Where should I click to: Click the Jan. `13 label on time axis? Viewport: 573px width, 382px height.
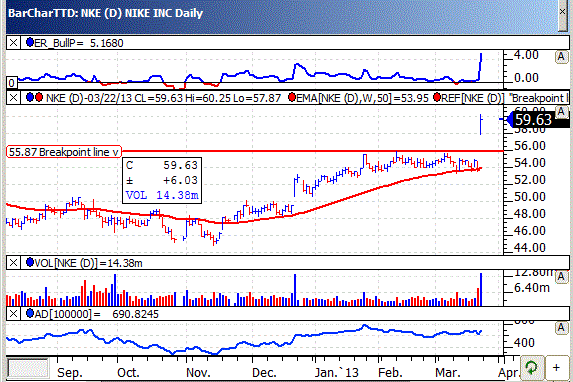[337, 373]
